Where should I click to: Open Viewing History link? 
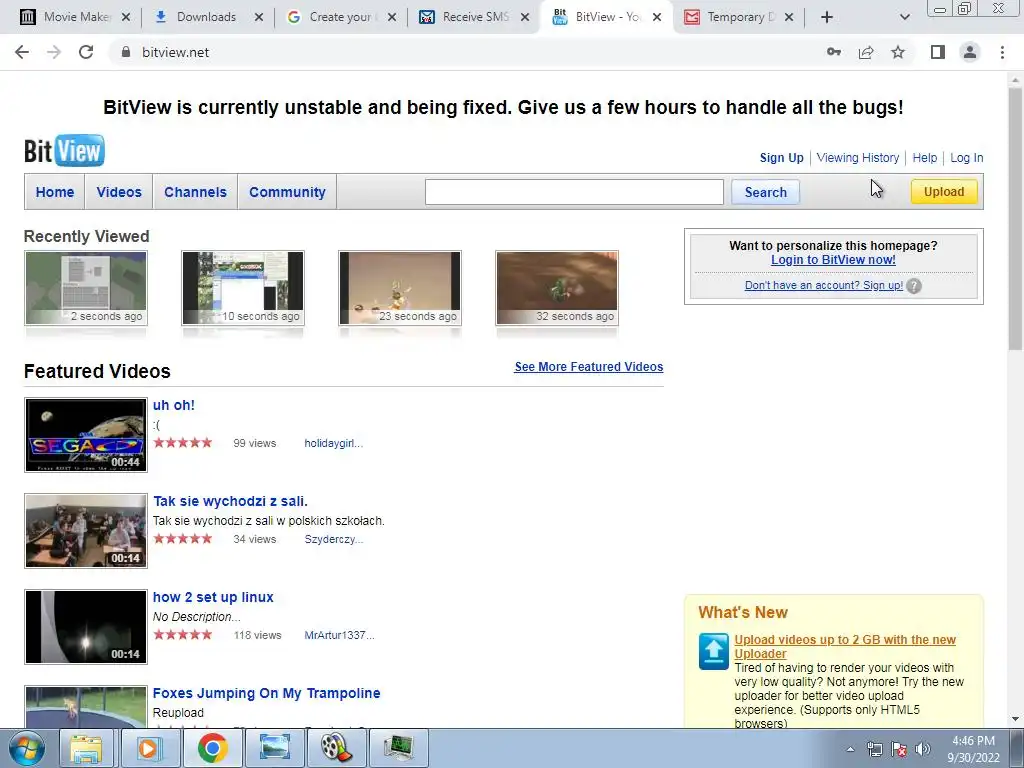point(857,157)
